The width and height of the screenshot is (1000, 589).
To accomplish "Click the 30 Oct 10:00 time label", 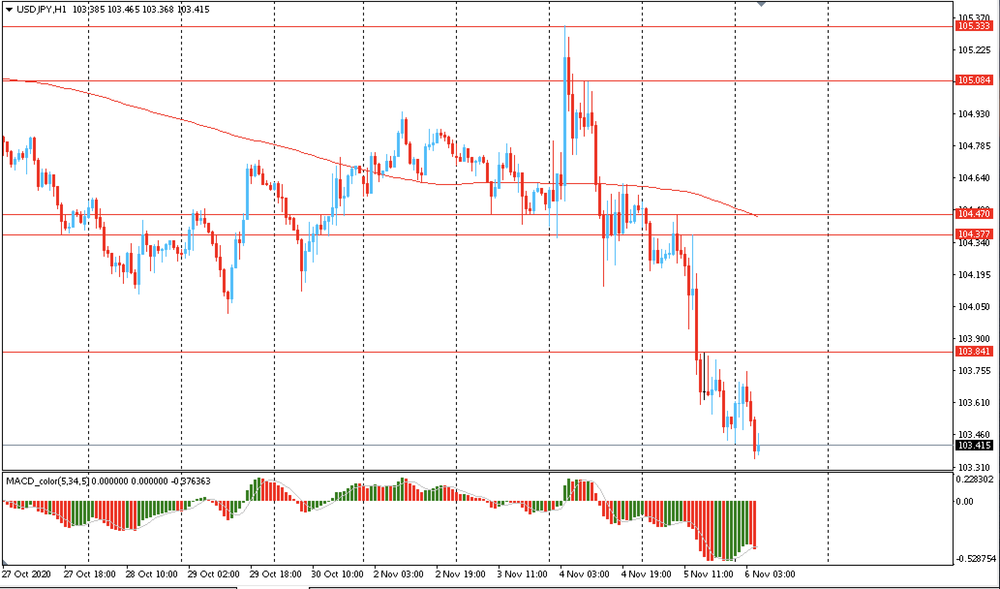I will coord(337,573).
